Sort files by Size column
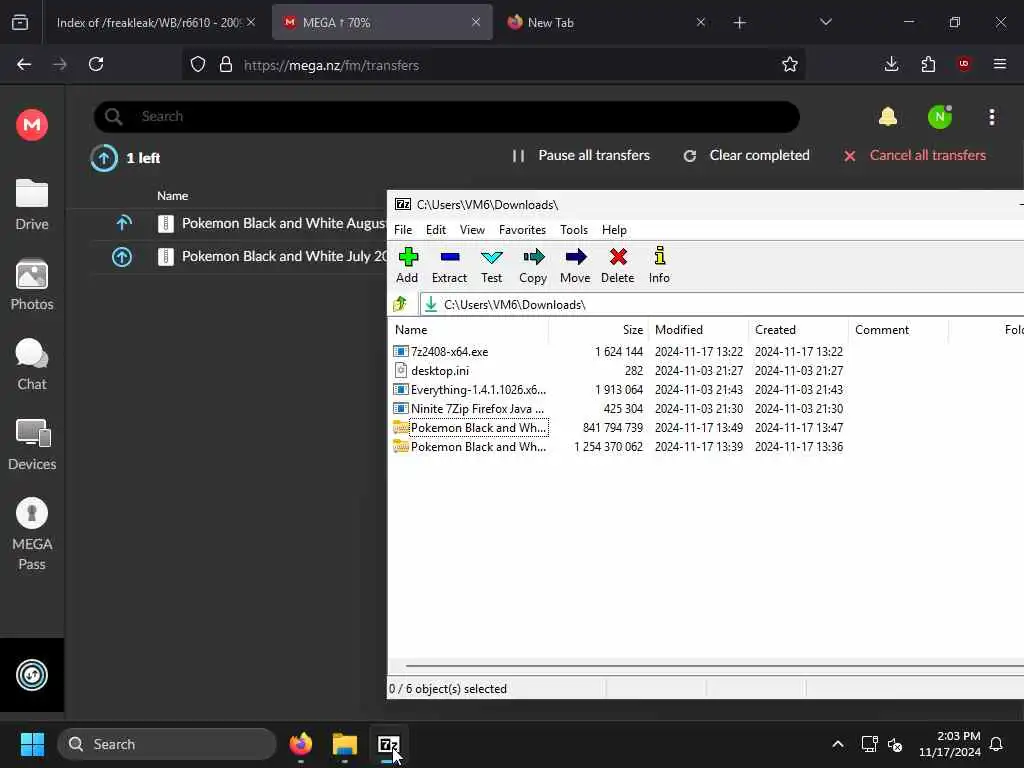1024x768 pixels. [599, 330]
